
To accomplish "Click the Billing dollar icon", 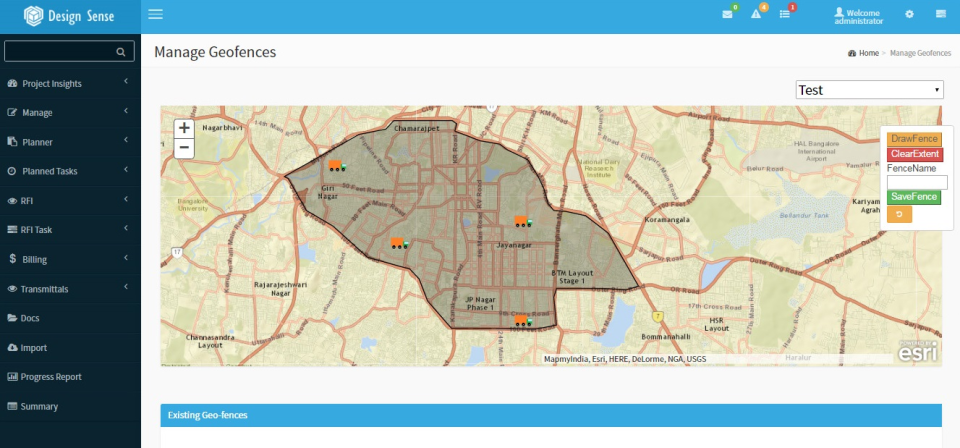I will [12, 259].
